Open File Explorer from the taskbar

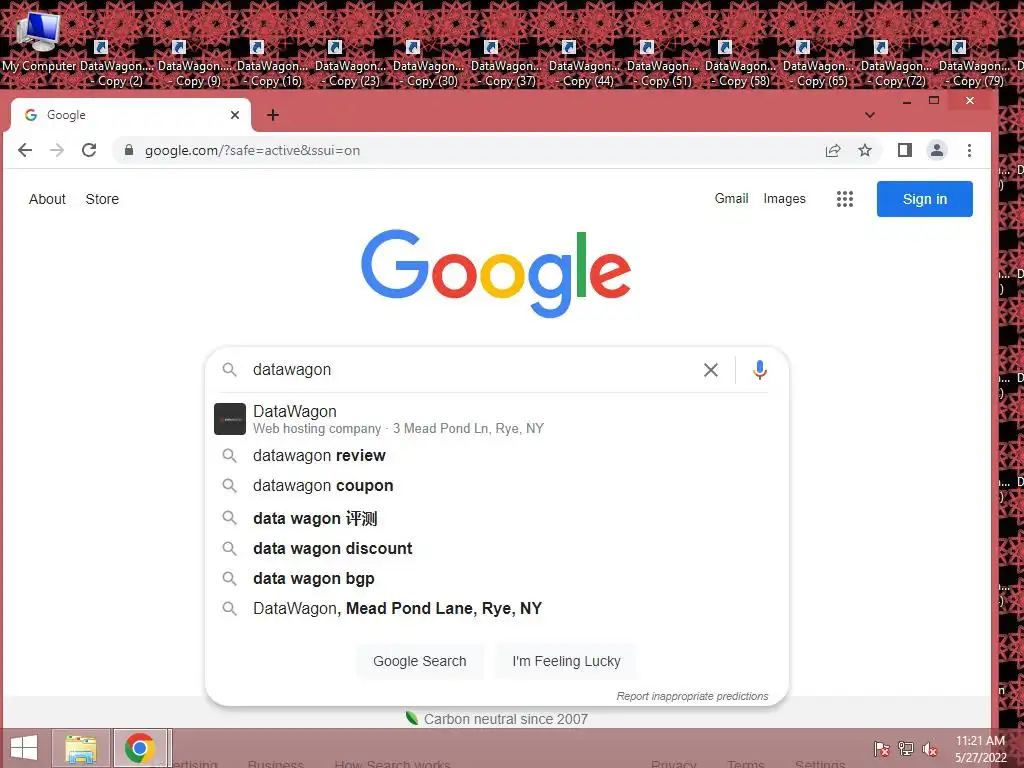(81, 748)
